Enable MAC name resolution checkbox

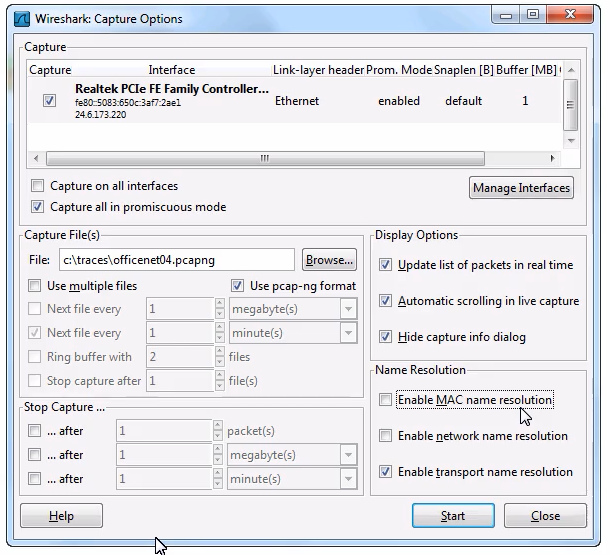pos(386,400)
